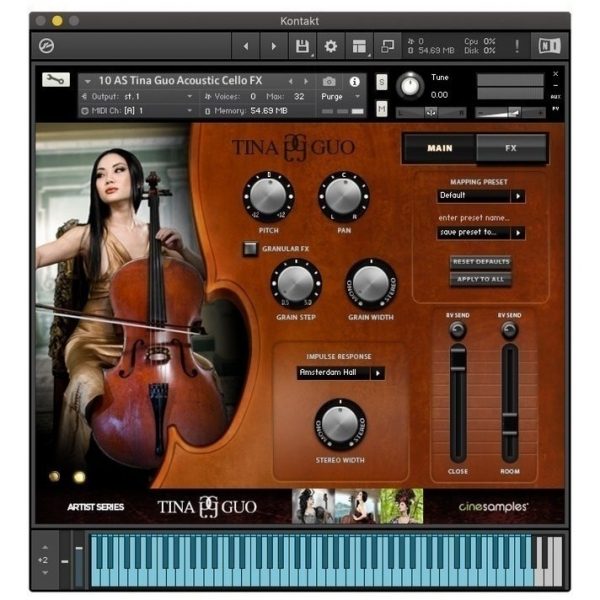
Task: Click the header volume slider
Action: [510, 113]
